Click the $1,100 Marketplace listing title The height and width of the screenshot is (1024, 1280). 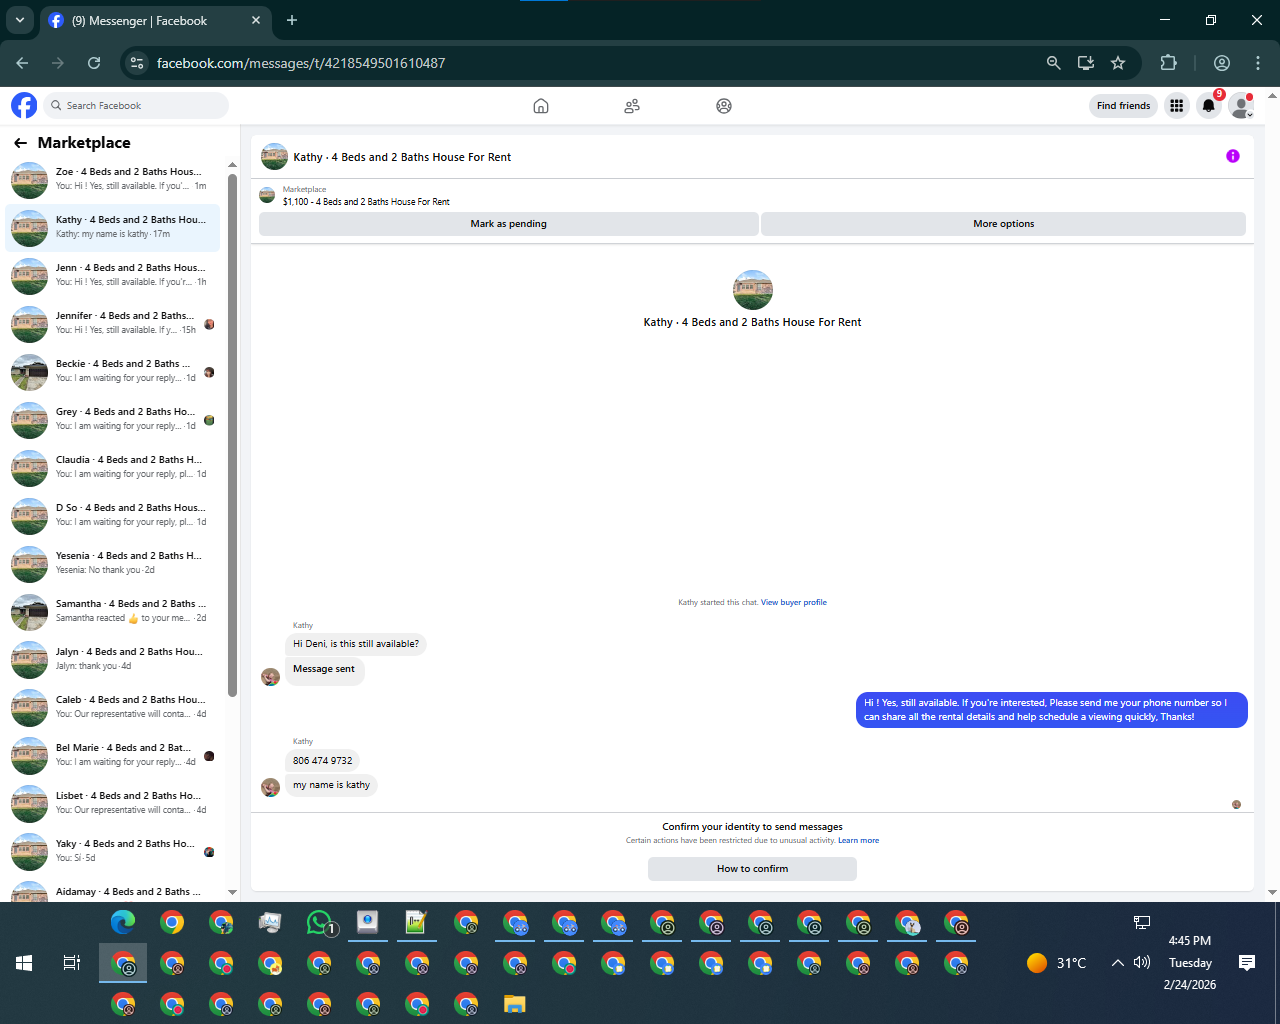point(366,202)
